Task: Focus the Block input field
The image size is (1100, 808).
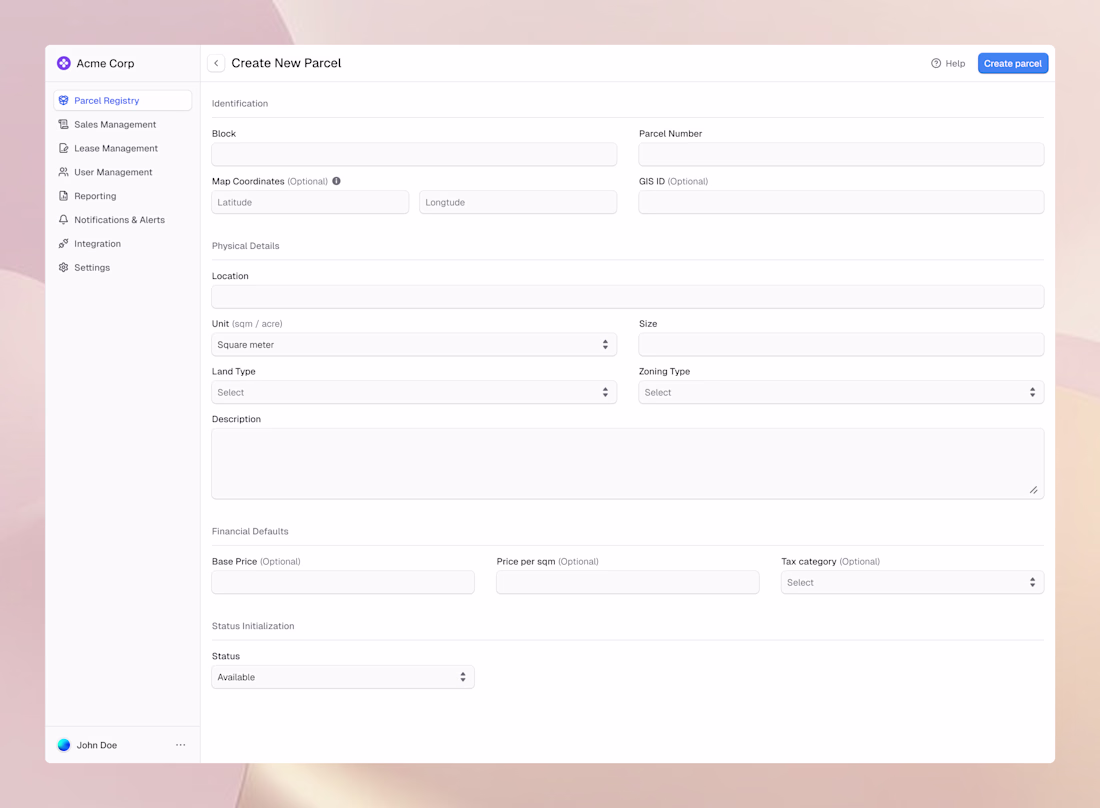Action: pyautogui.click(x=414, y=154)
